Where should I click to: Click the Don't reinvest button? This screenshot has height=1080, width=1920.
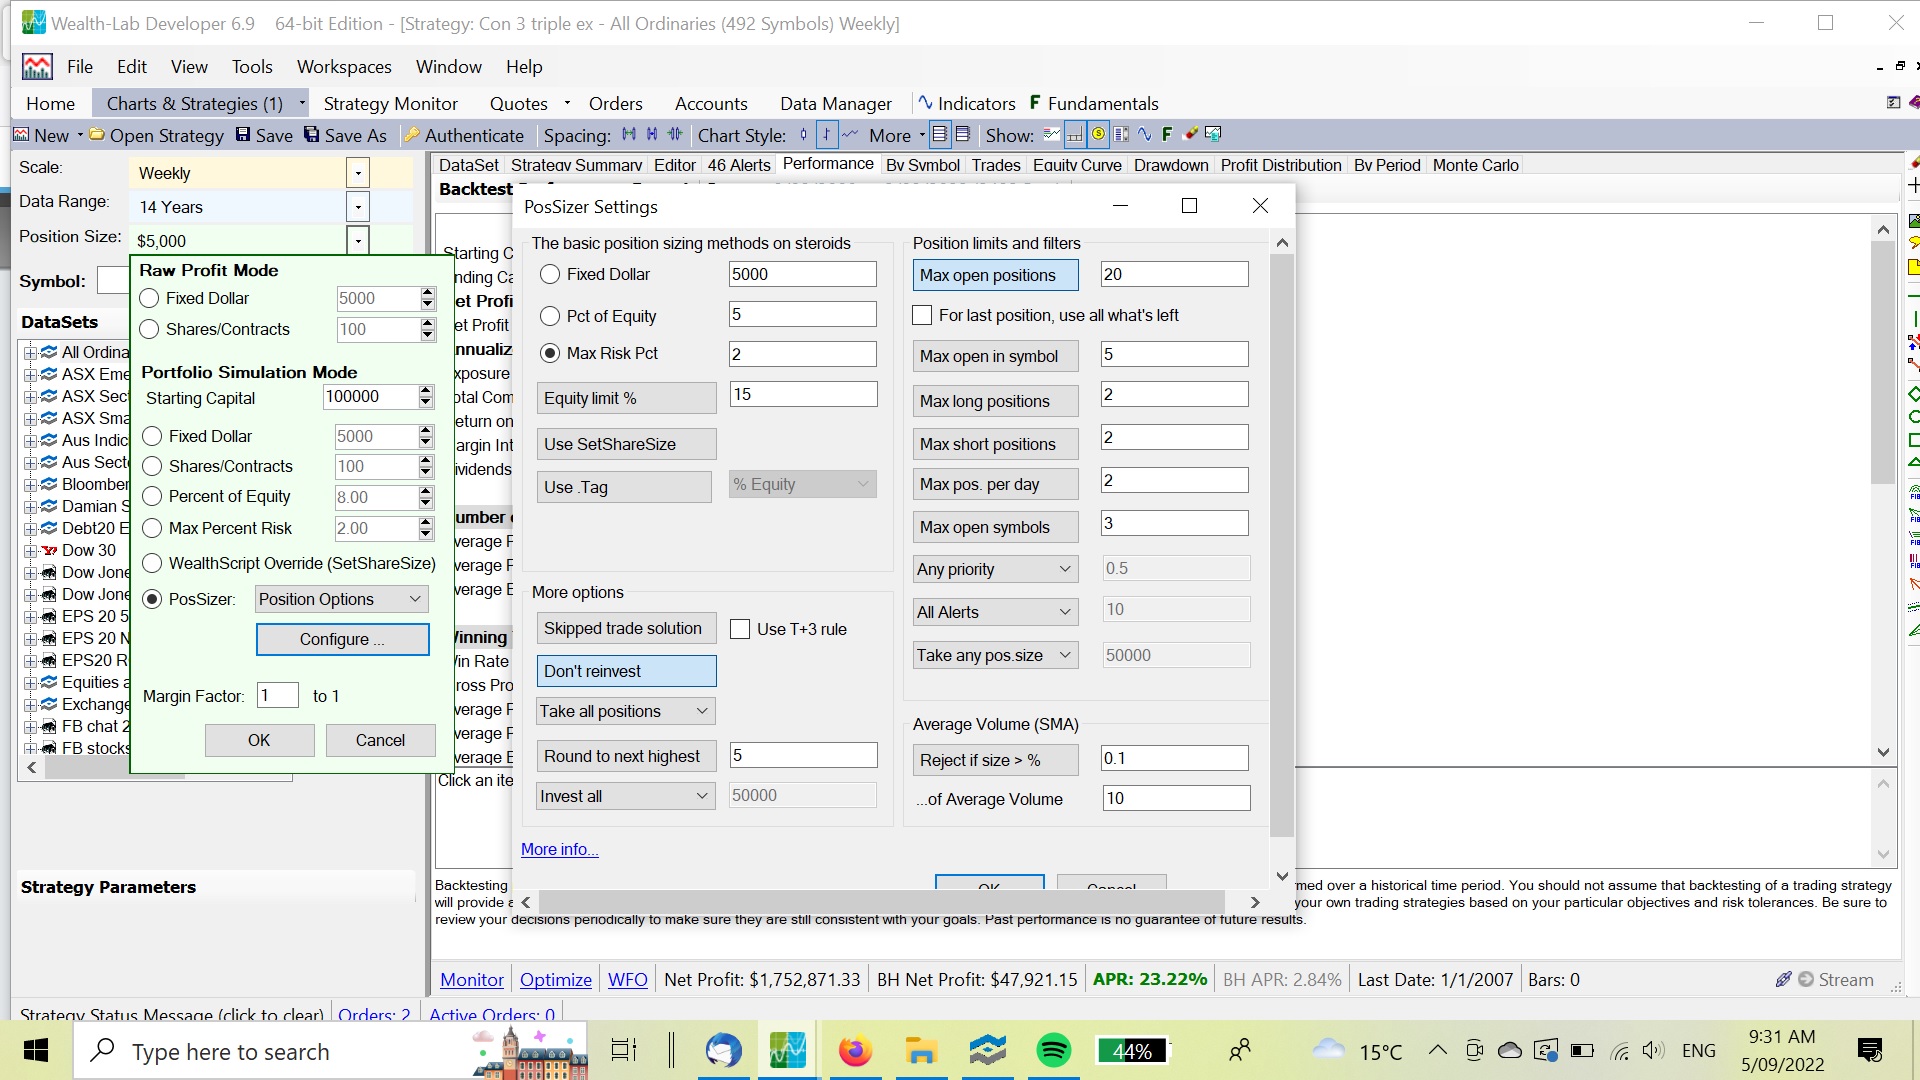tap(626, 671)
